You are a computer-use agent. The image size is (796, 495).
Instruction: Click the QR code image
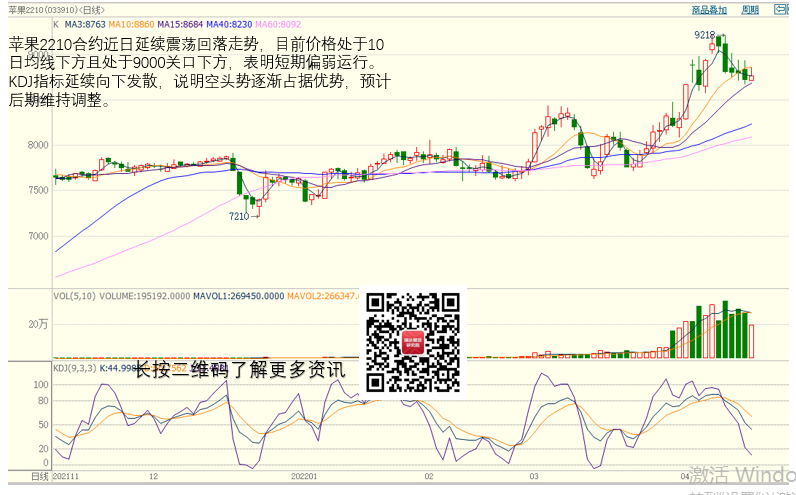414,341
